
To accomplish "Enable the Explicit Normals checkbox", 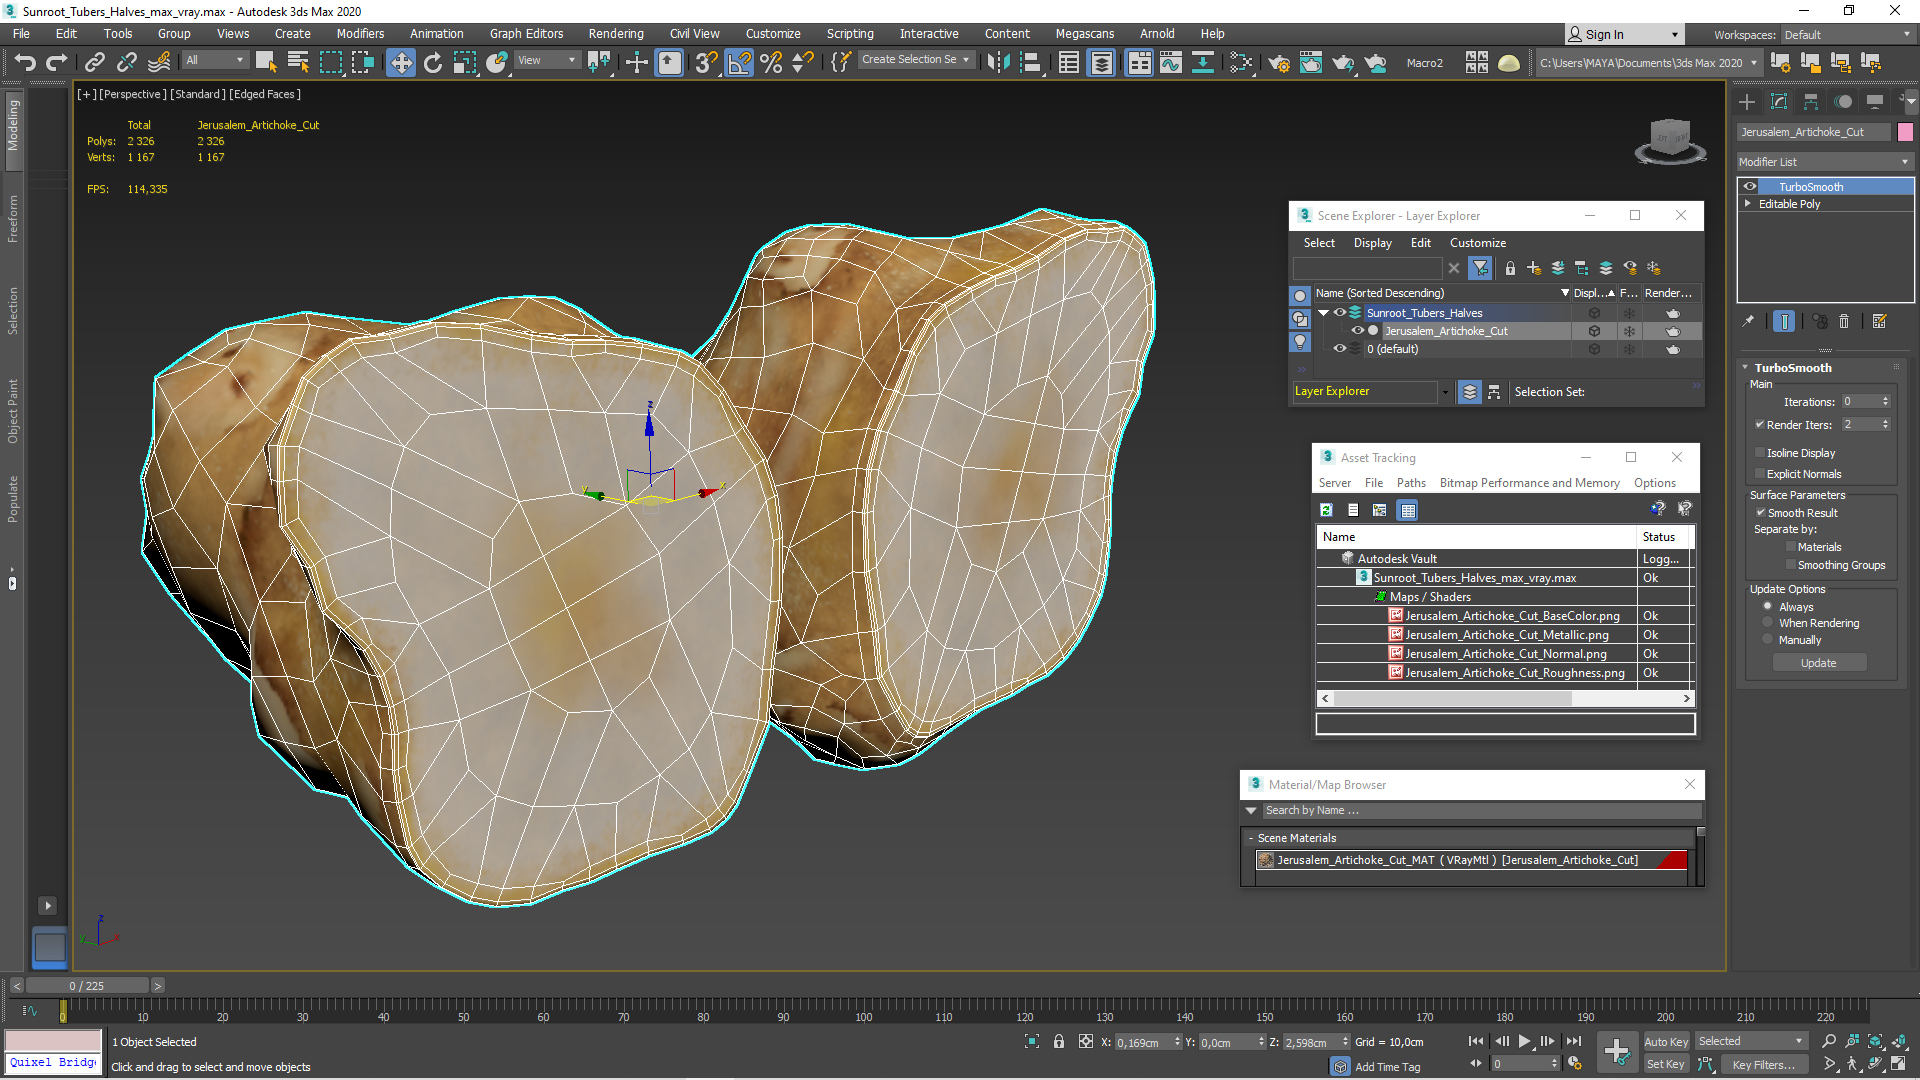I will [x=1761, y=474].
